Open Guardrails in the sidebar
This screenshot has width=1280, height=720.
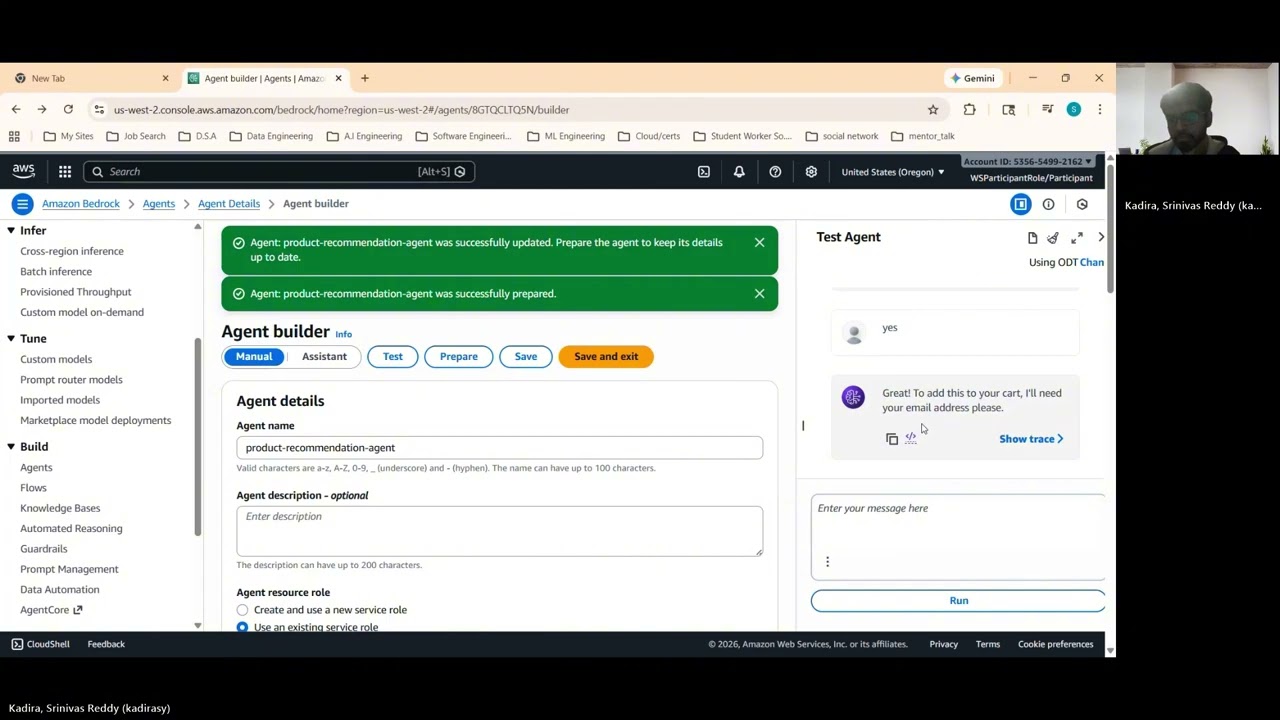point(44,549)
